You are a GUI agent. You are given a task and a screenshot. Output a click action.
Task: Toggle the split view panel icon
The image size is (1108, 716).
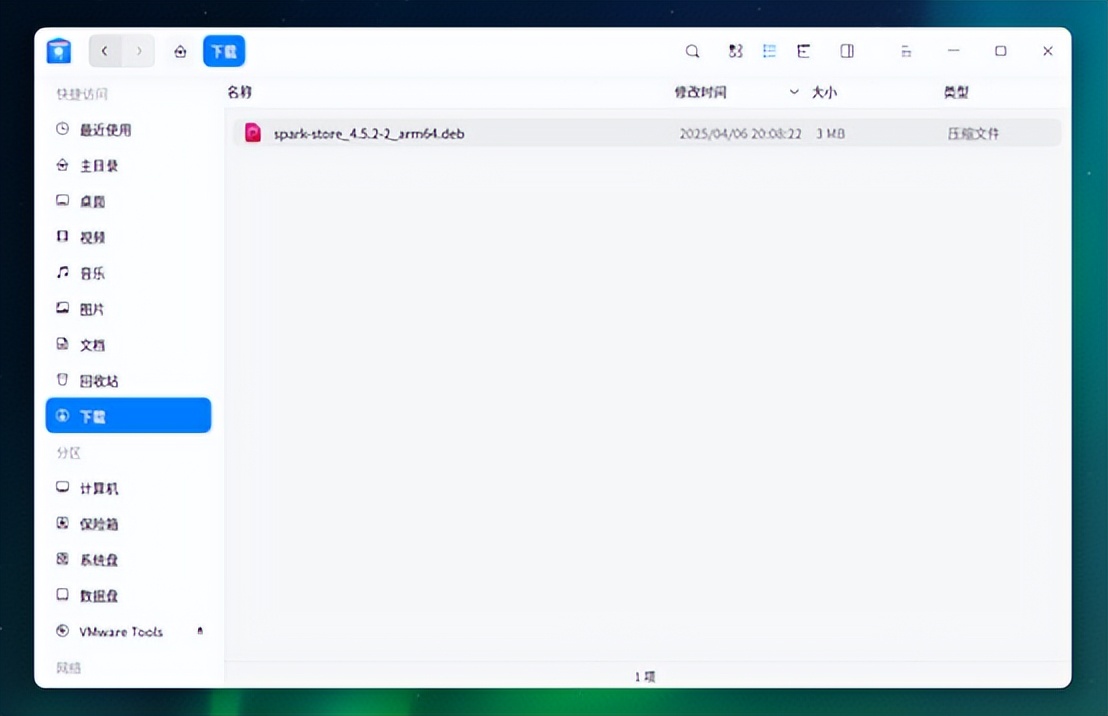(x=846, y=50)
